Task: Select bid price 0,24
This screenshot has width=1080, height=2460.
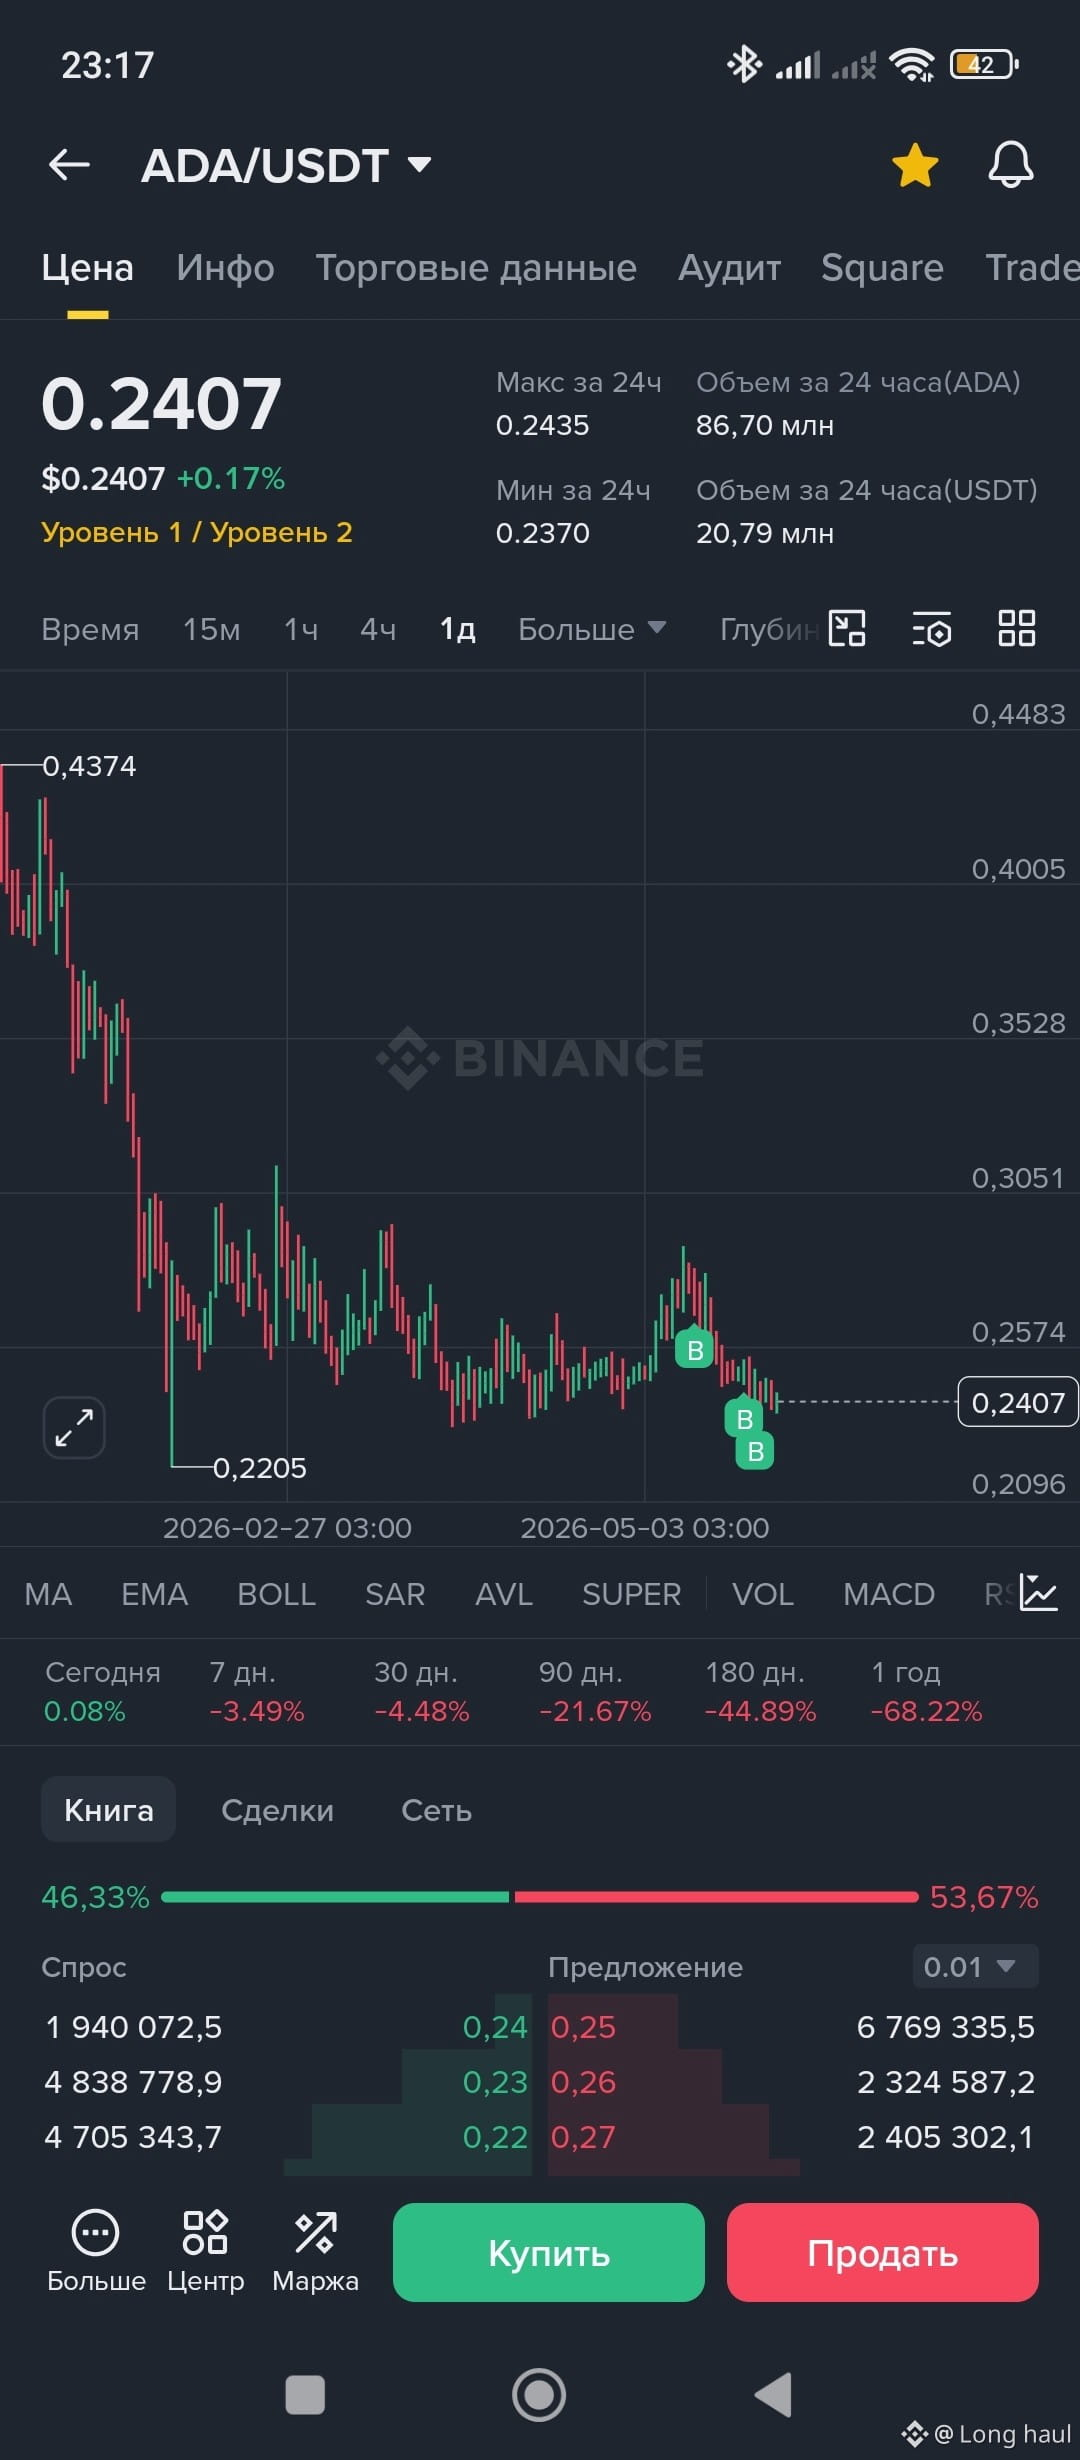Action: click(x=495, y=2027)
